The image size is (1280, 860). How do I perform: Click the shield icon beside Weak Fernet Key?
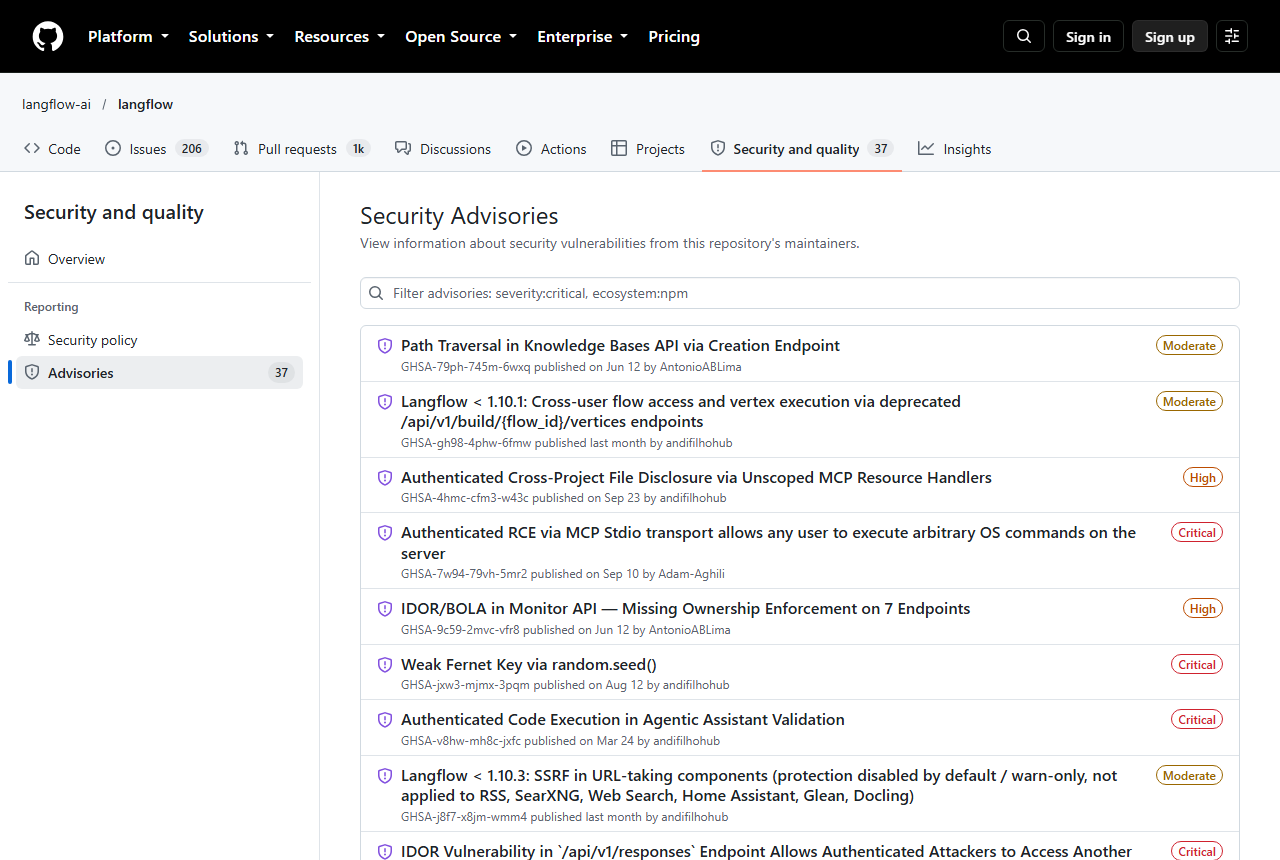(x=385, y=664)
